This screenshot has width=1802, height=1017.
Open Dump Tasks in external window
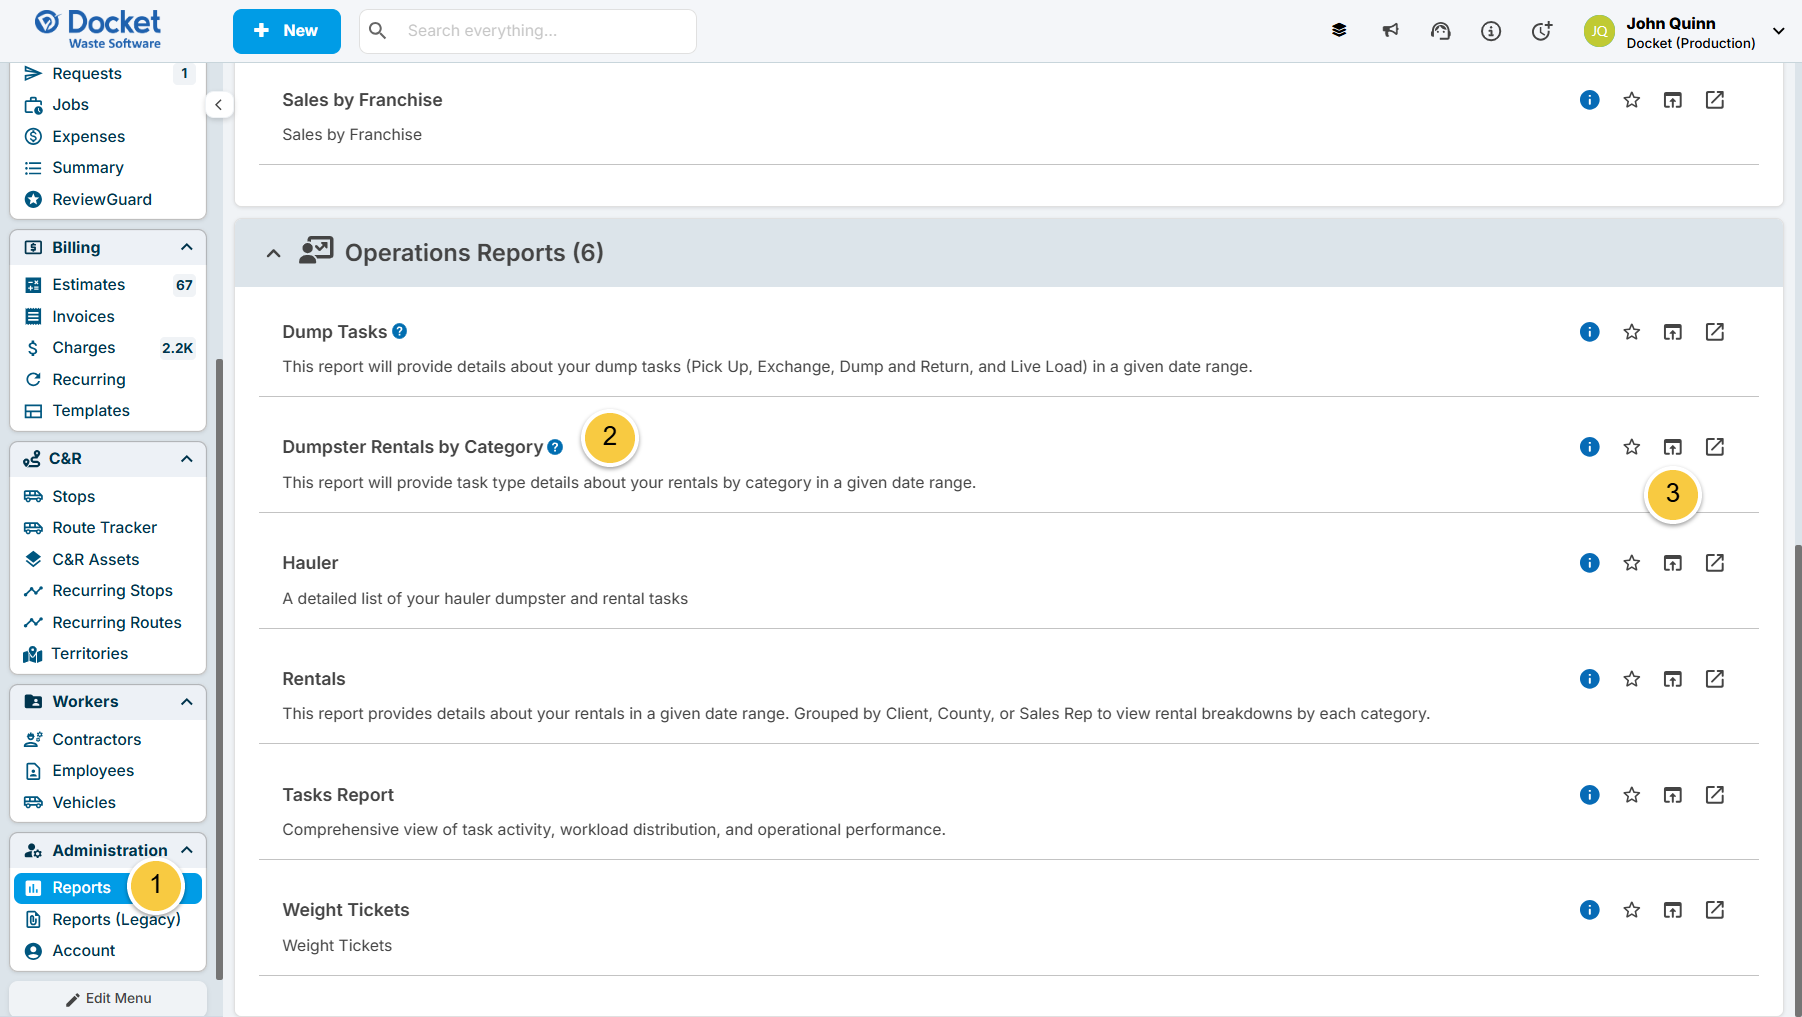click(x=1715, y=332)
